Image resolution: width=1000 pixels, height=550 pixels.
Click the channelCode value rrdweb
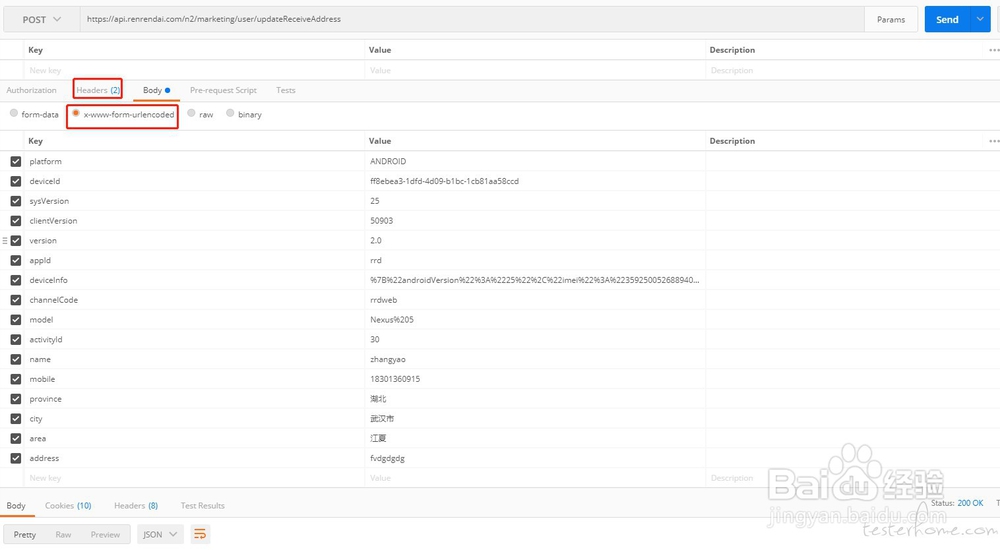383,300
